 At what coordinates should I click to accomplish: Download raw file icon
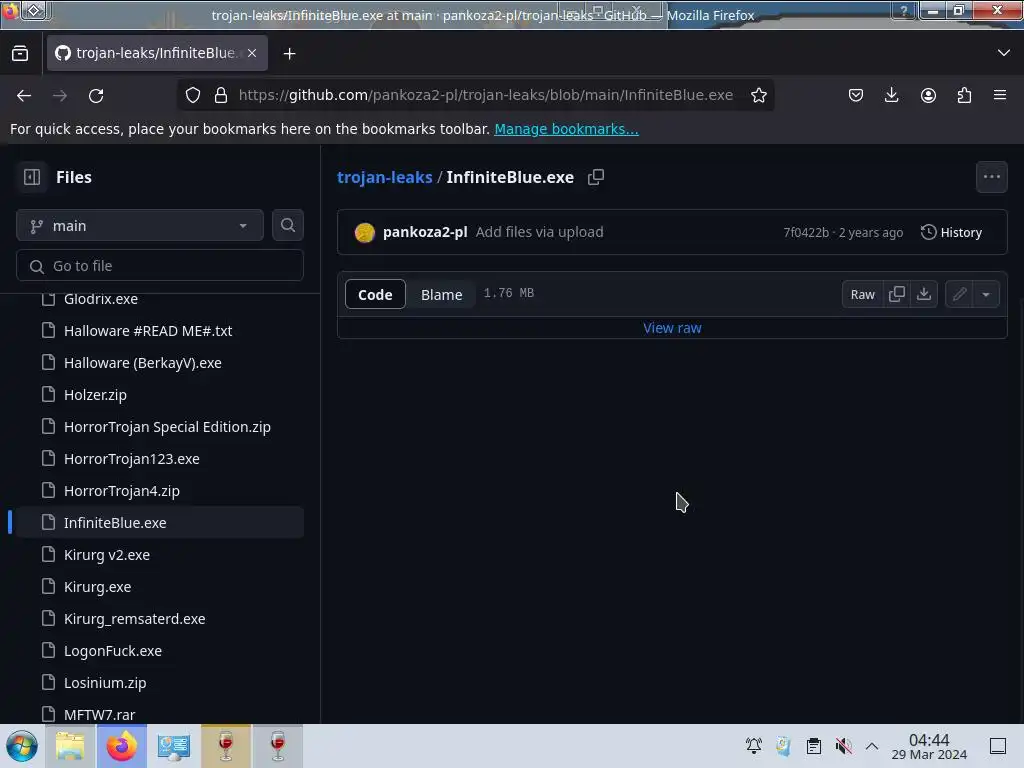[x=924, y=294]
